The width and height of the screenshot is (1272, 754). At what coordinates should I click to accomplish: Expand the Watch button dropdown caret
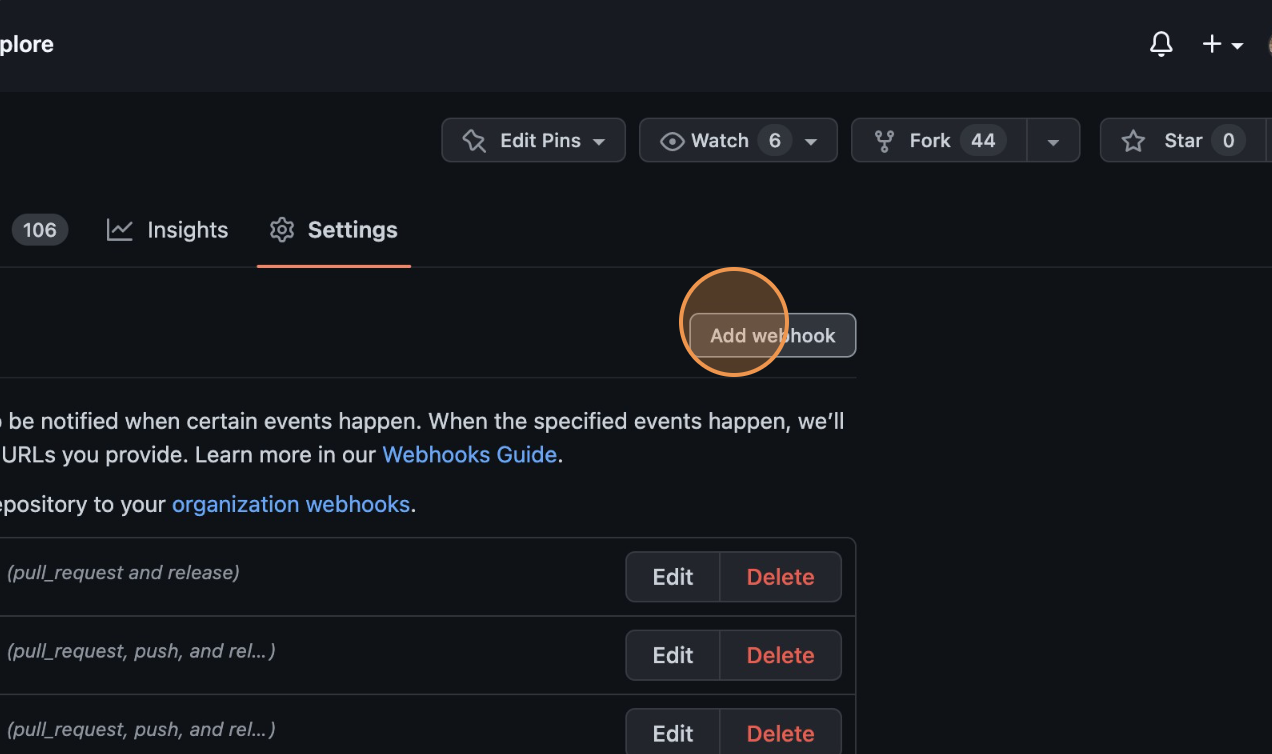pos(811,140)
